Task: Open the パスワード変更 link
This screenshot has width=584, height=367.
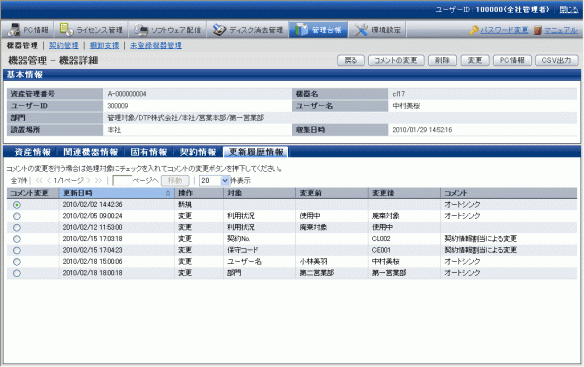Action: 504,30
